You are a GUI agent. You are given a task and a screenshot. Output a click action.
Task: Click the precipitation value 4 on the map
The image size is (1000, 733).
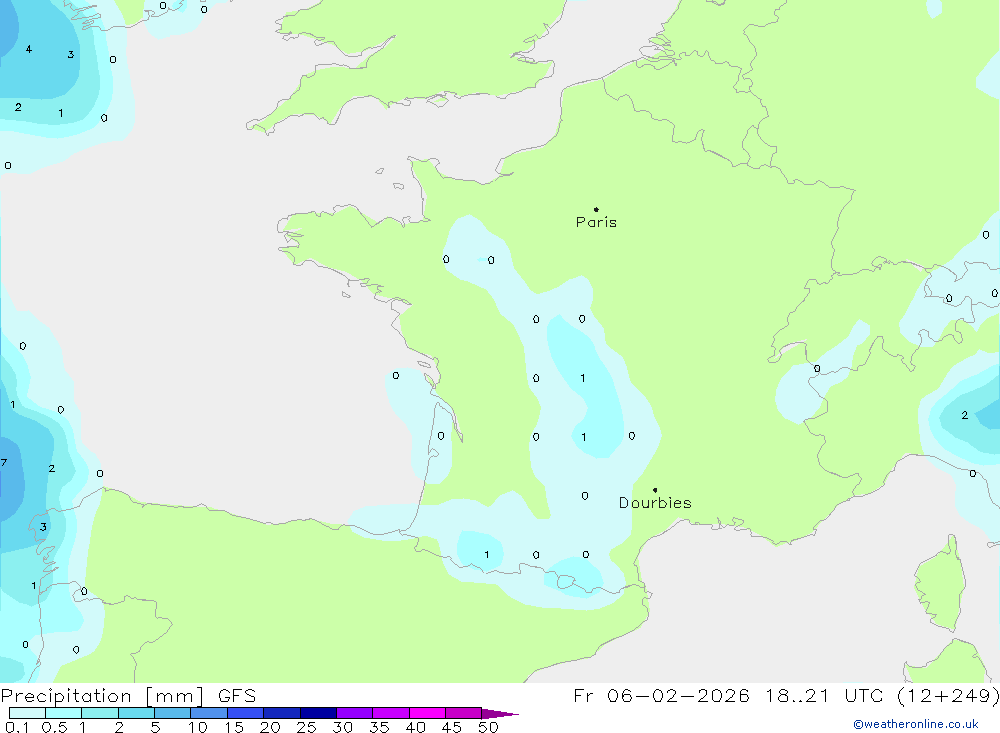tap(29, 49)
